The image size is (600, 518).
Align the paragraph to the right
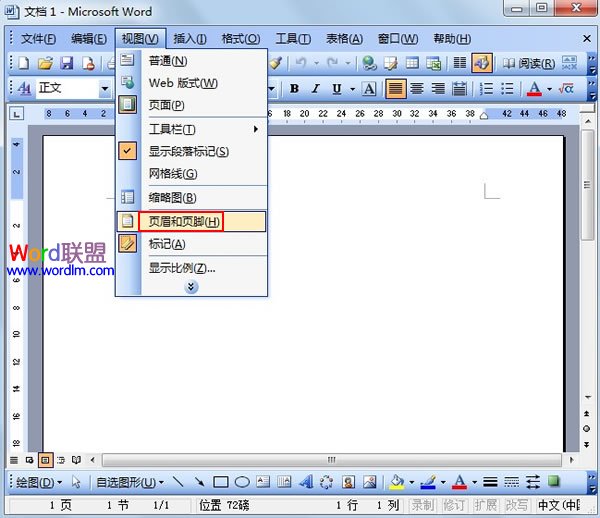point(438,89)
